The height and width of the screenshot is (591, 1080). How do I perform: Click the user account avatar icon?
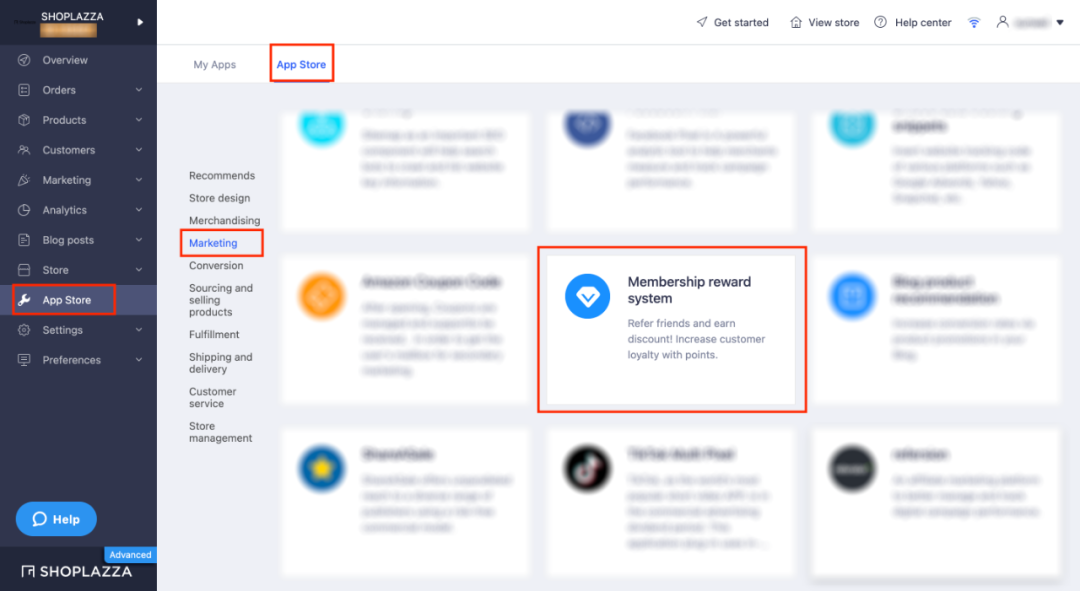tap(1003, 22)
